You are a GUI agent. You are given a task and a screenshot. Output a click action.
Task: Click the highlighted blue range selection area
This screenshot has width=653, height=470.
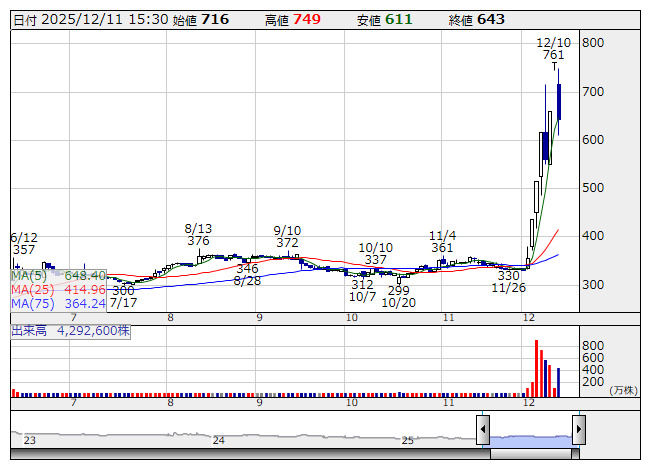pyautogui.click(x=530, y=438)
